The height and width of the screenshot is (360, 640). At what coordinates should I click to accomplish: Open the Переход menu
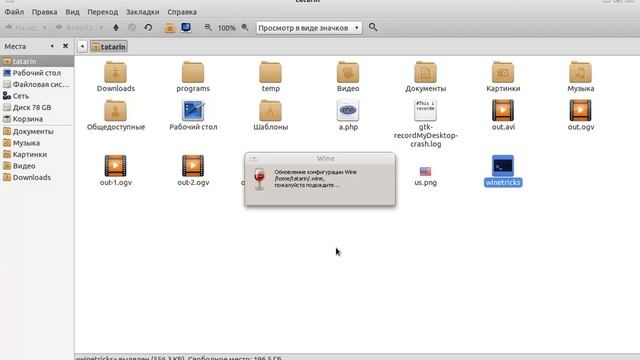[102, 12]
